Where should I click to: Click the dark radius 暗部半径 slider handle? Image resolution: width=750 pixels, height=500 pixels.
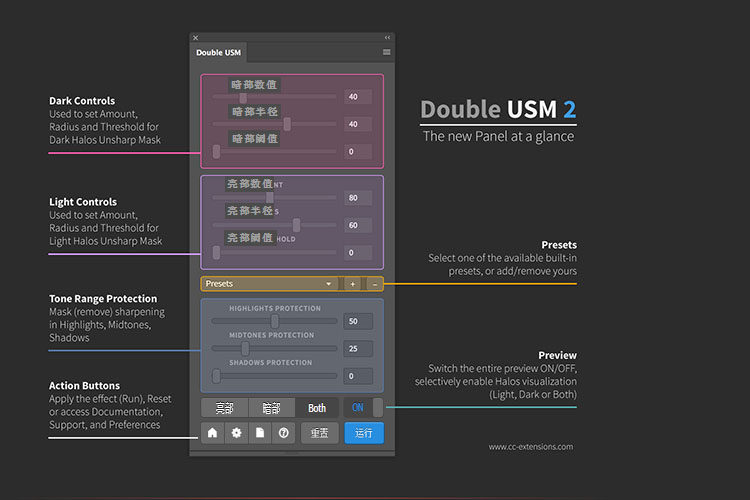tap(287, 124)
